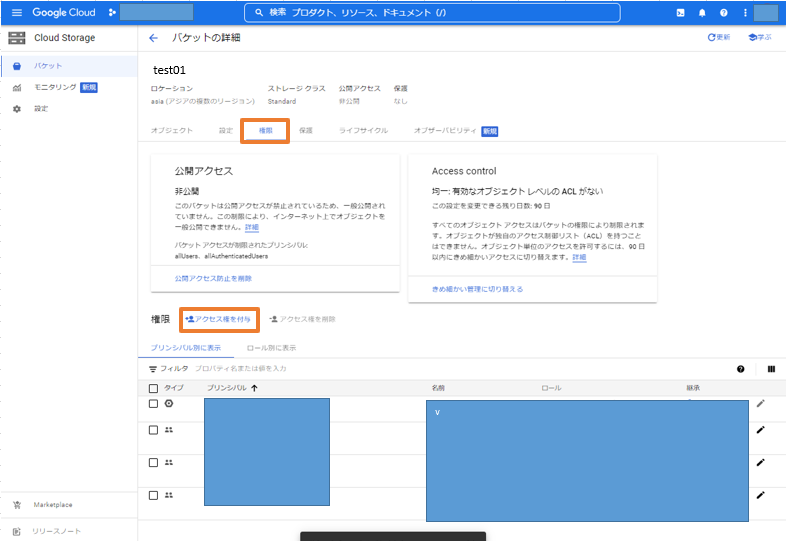Screen dimensions: 786x541
Task: Edit fourth principal row with pencil icon
Action: 760,495
